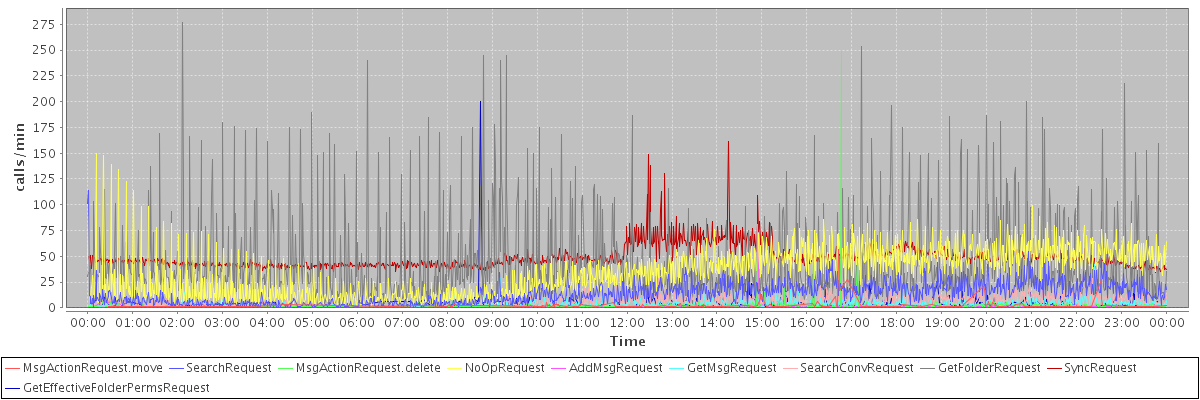The image size is (1200, 400).
Task: Click the Time axis title
Action: point(627,342)
